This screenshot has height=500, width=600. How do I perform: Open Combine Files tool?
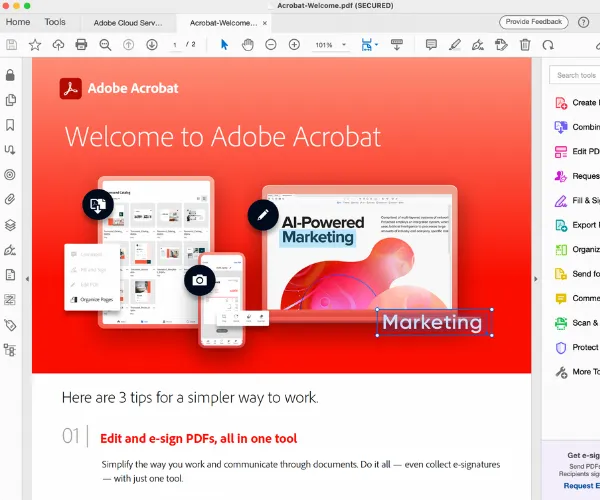(575, 127)
